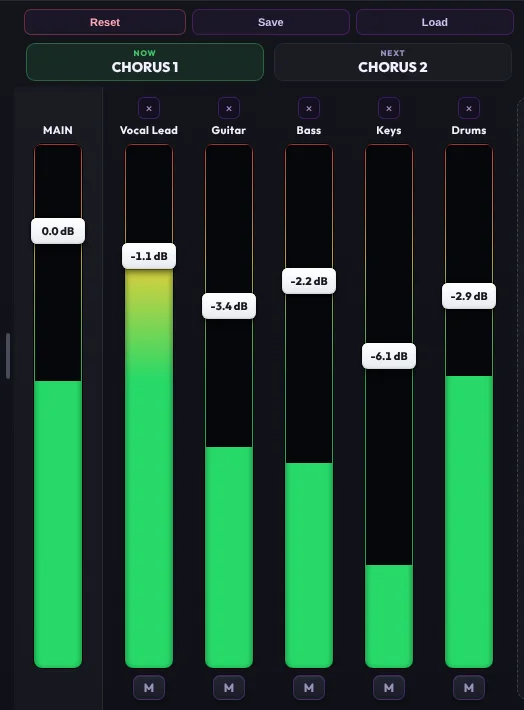Click the Keys channel name
This screenshot has height=710, width=524.
[x=389, y=130]
